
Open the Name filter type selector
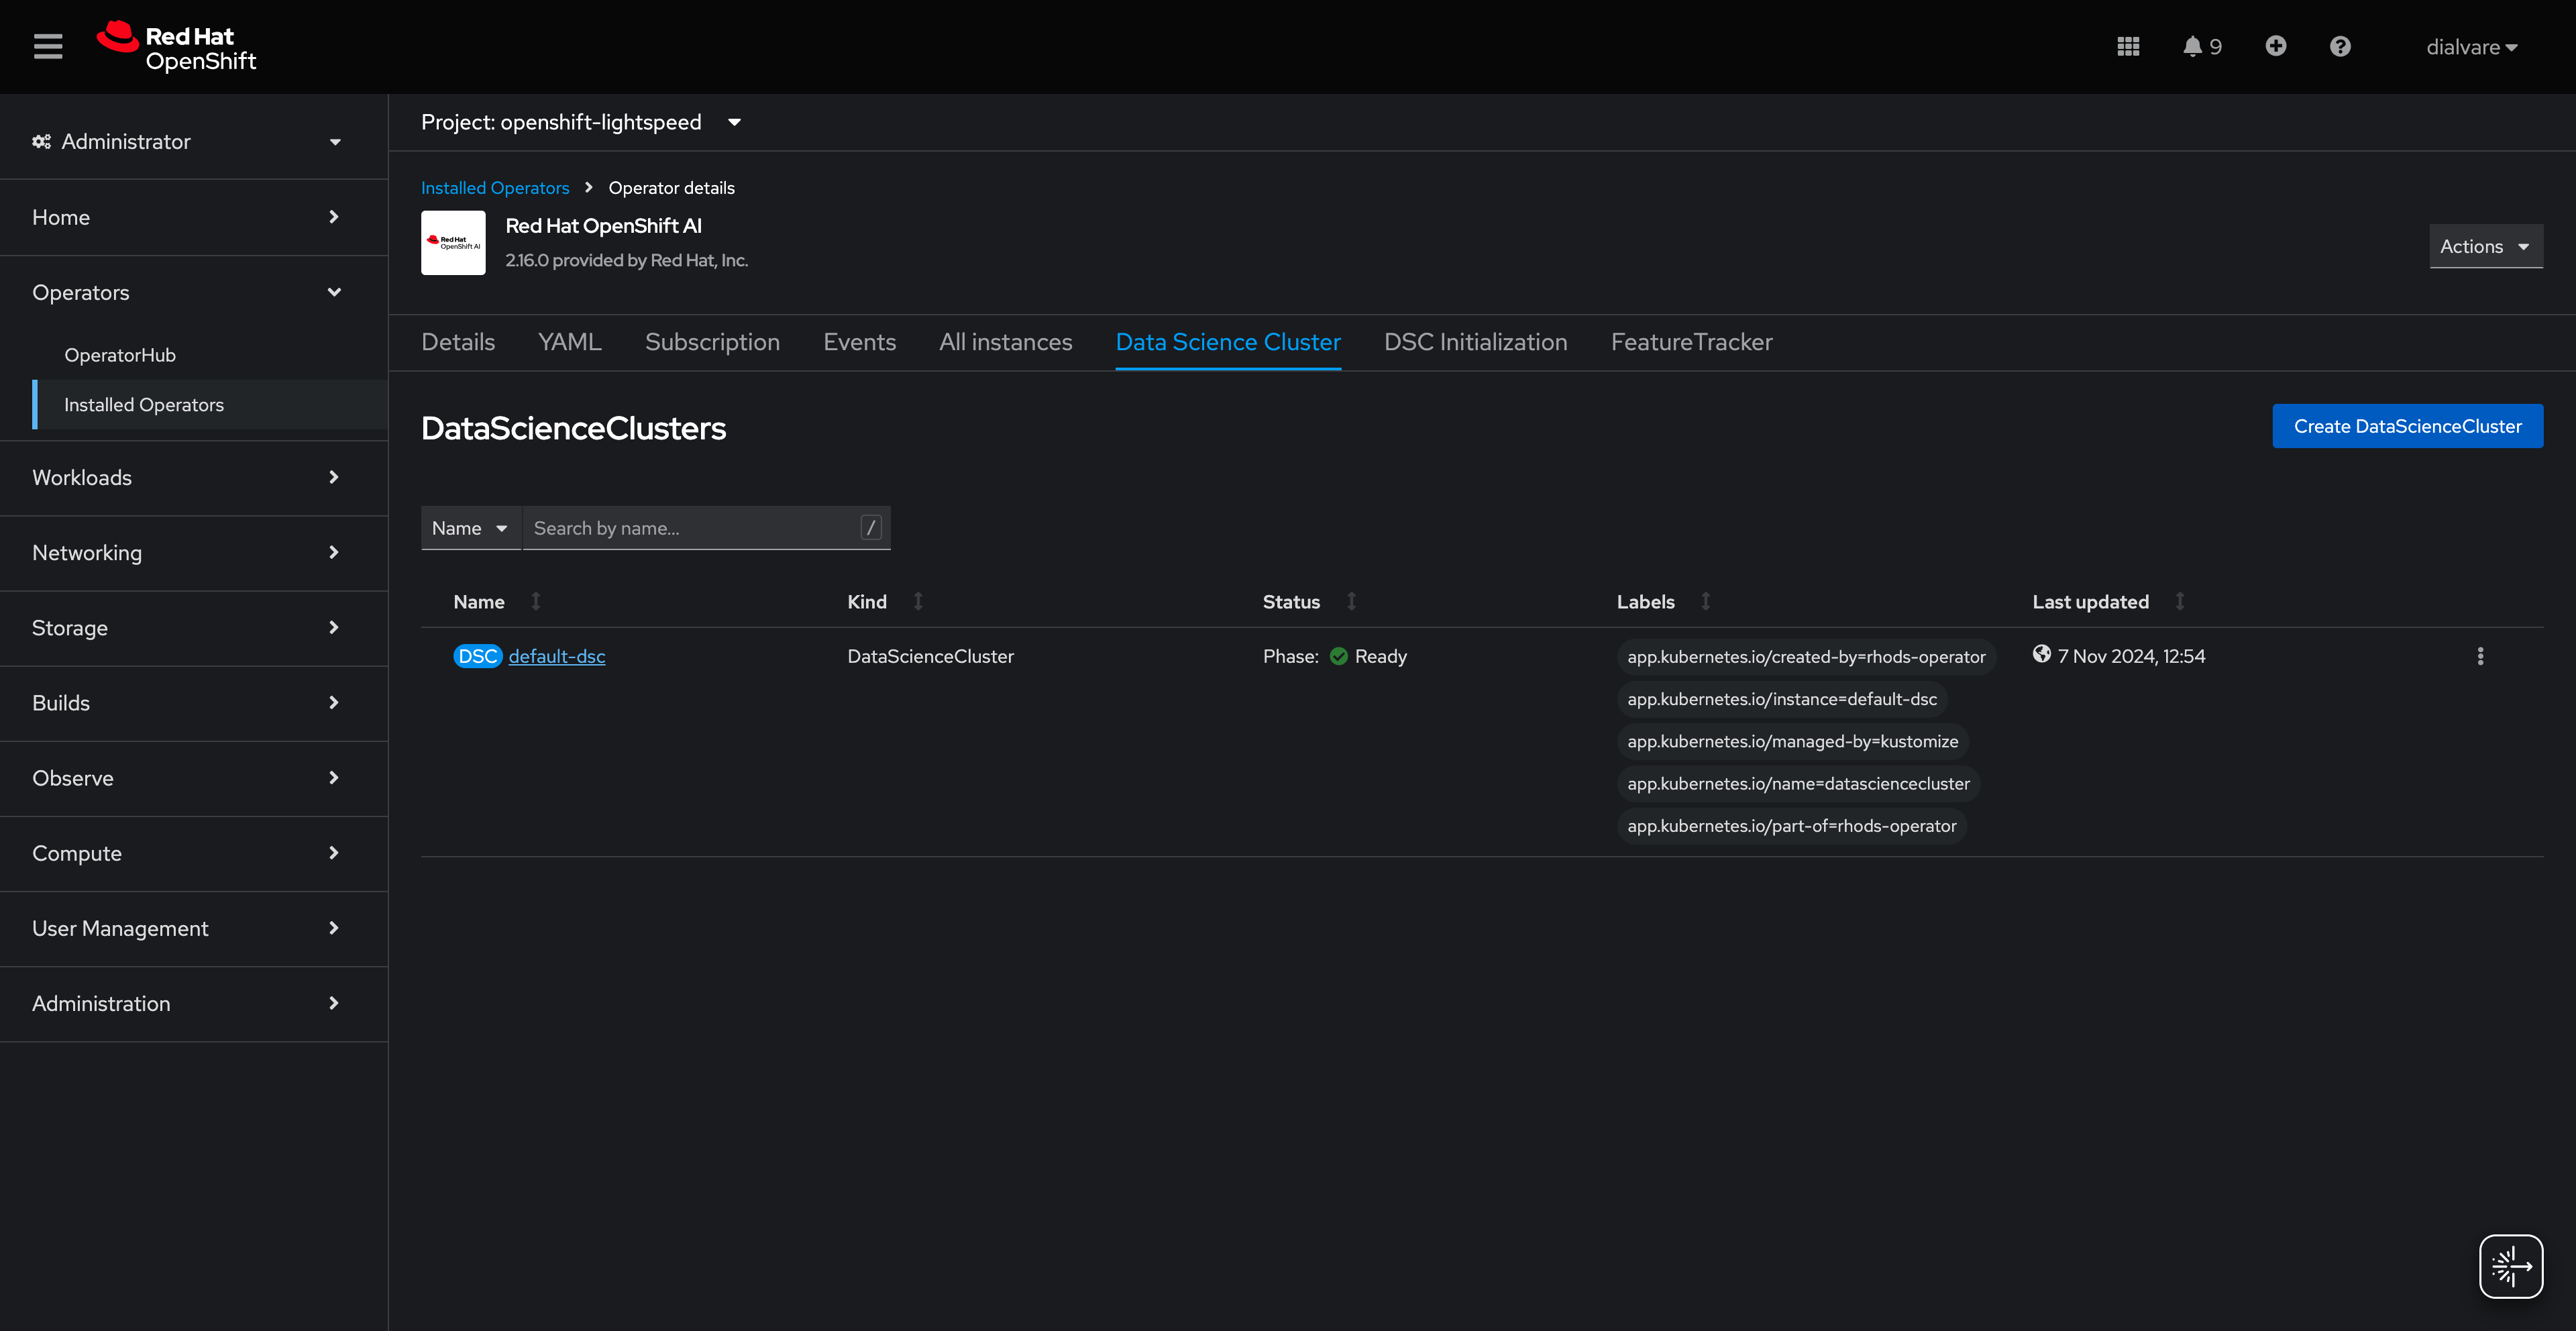tap(470, 527)
